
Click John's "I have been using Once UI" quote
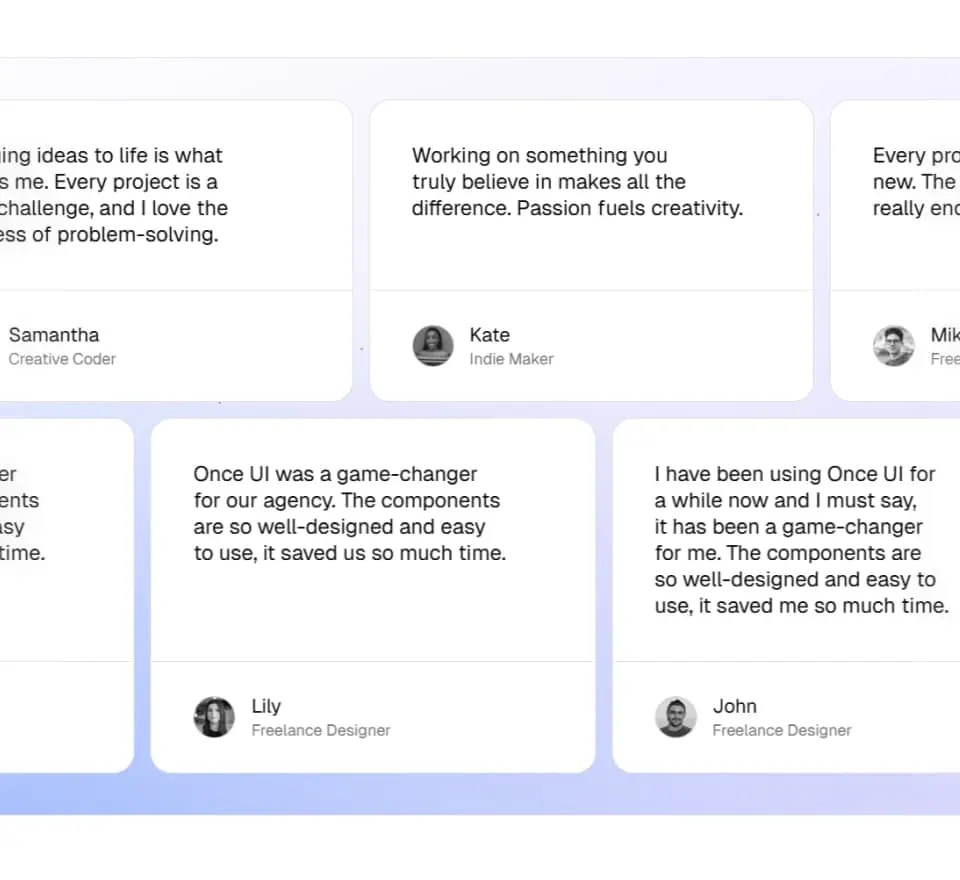click(x=800, y=540)
